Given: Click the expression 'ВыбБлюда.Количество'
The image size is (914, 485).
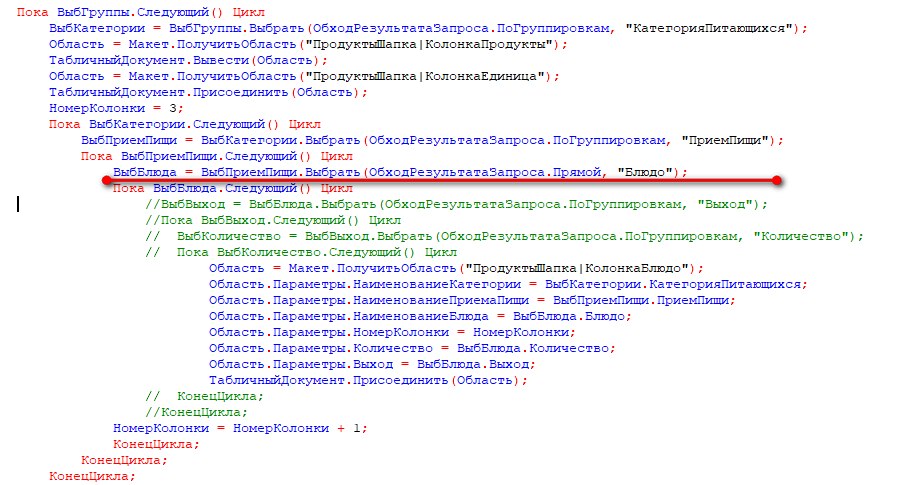Looking at the screenshot, I should click(532, 349).
